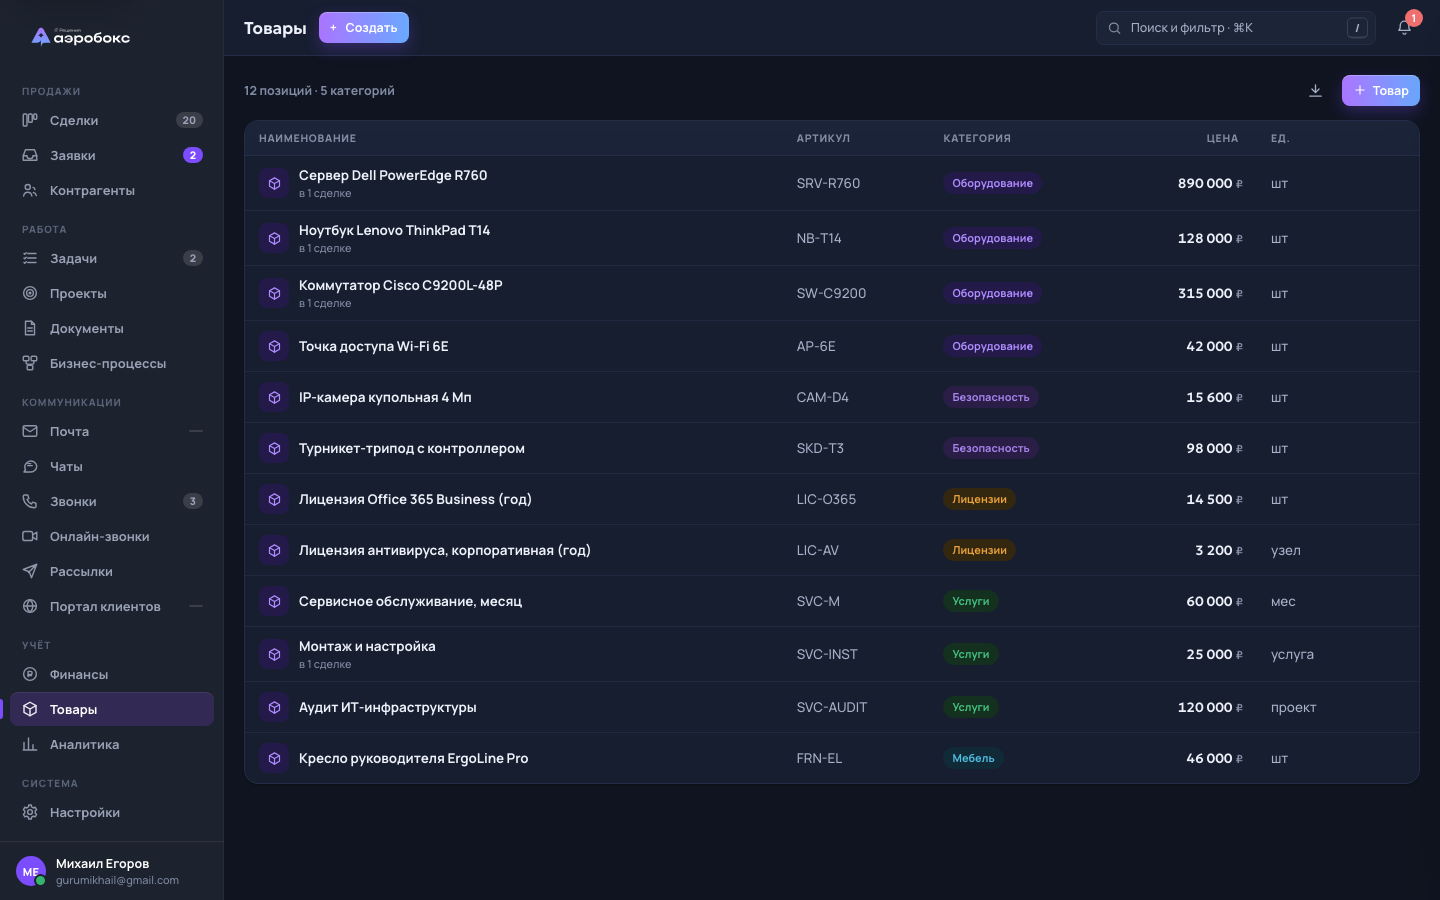Screen dimensions: 1440x900
Task: Open the Проекты page
Action: [112, 293]
